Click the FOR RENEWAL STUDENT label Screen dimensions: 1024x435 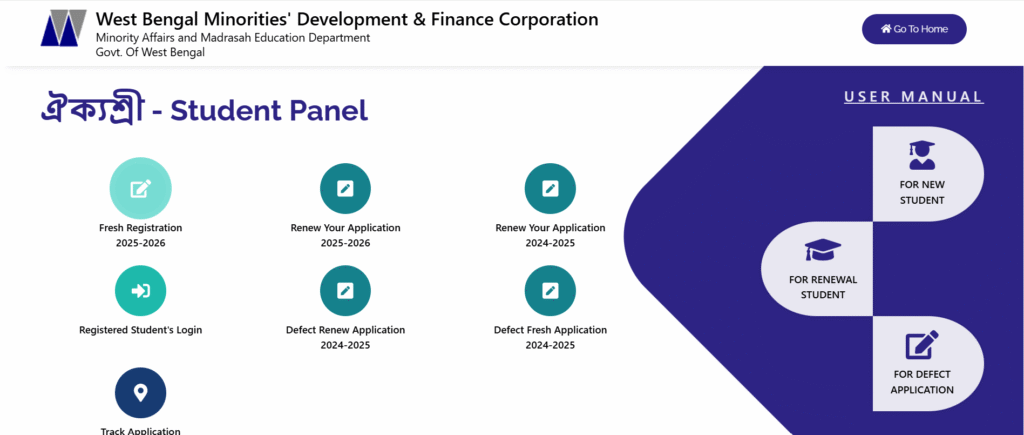click(x=823, y=287)
